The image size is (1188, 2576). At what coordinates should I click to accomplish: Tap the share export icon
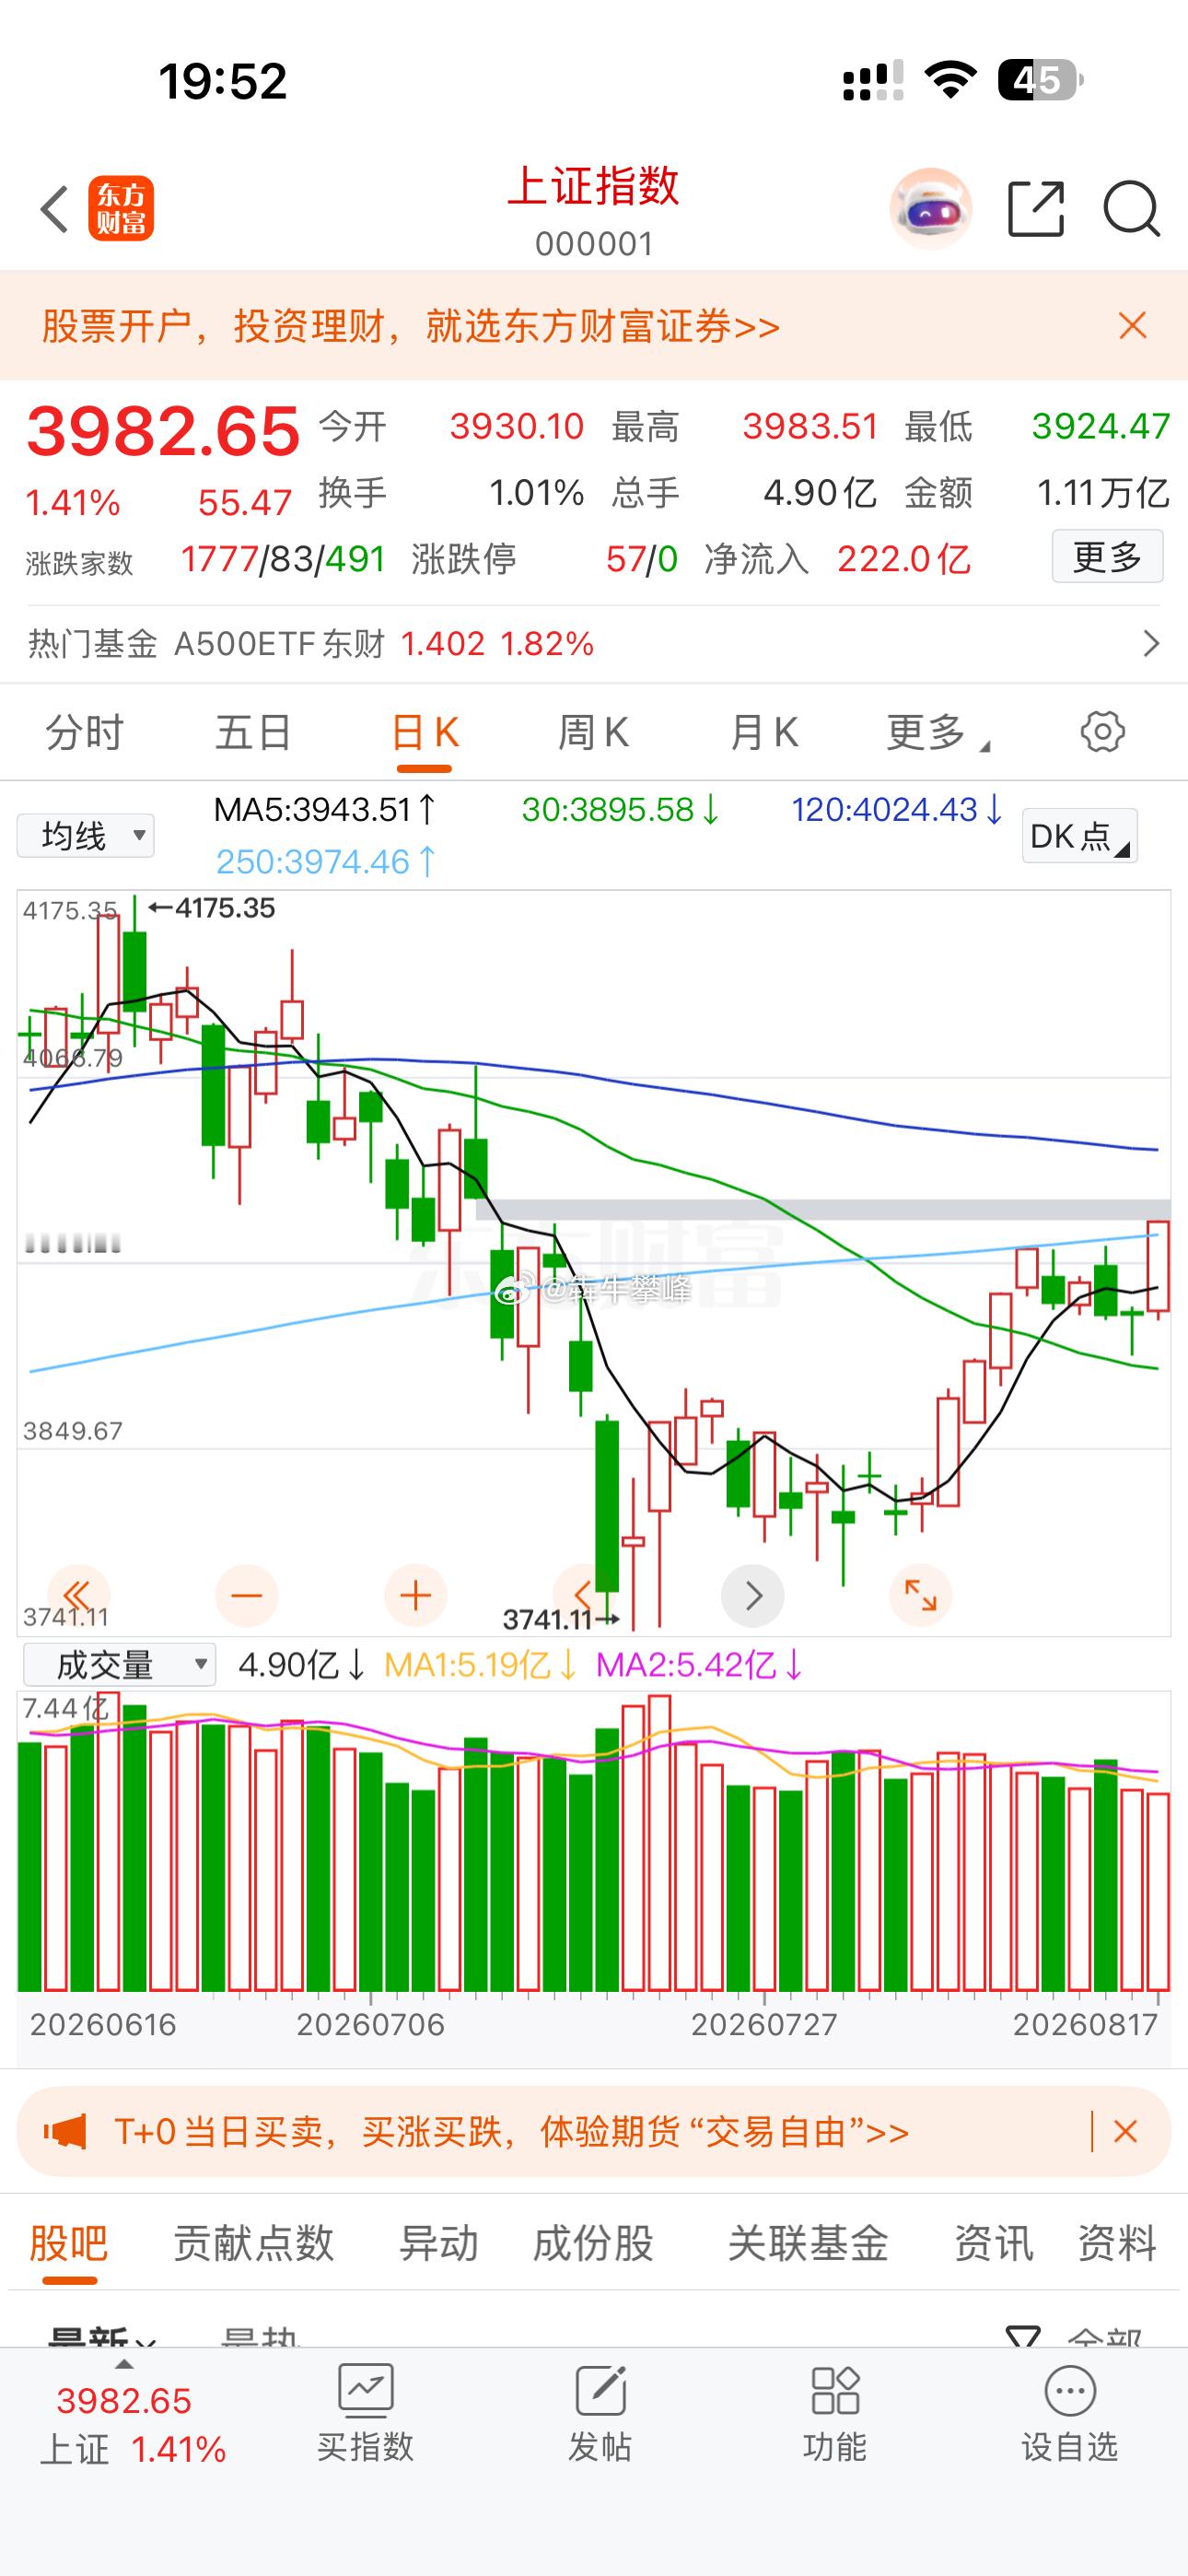tap(1035, 209)
